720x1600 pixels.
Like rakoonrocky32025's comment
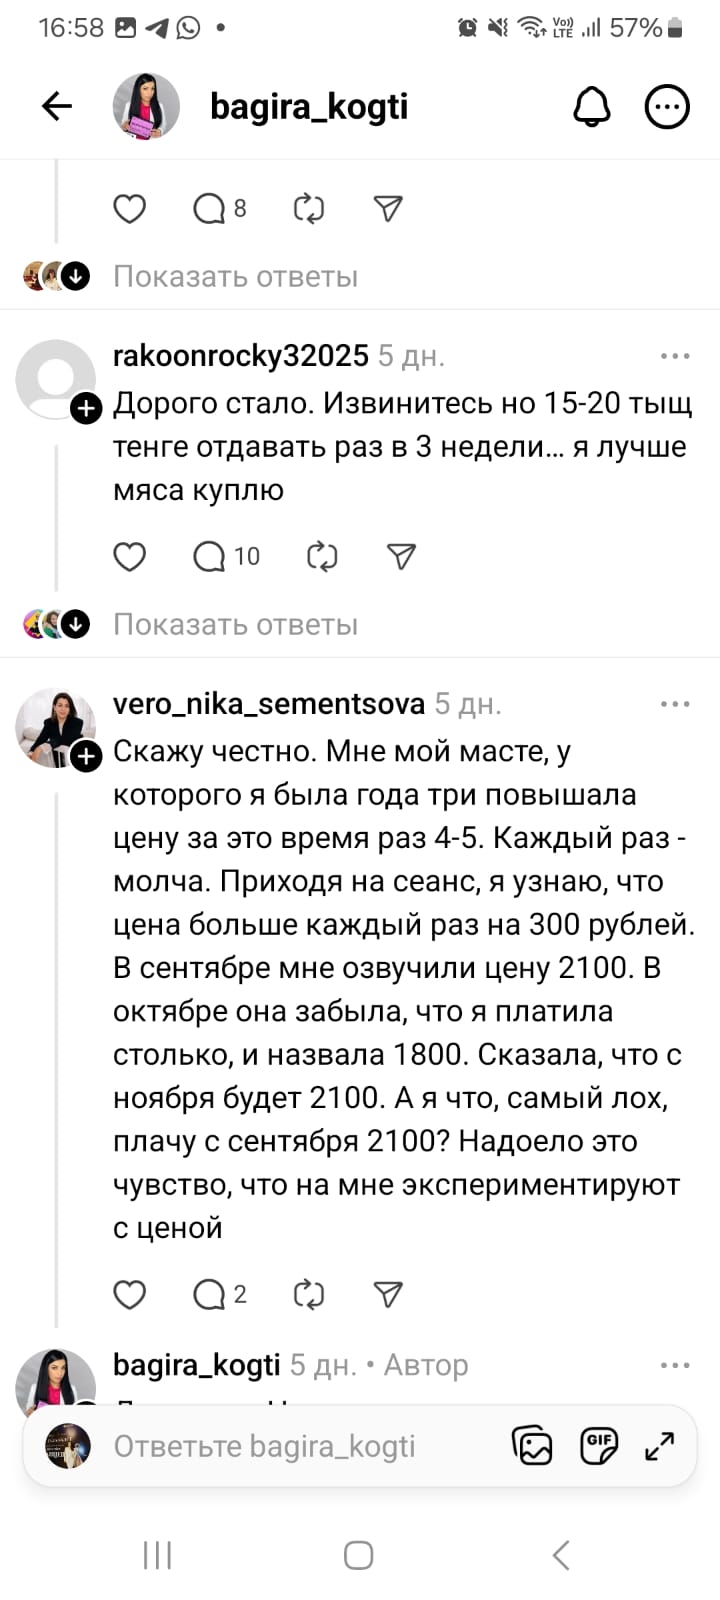tap(130, 556)
